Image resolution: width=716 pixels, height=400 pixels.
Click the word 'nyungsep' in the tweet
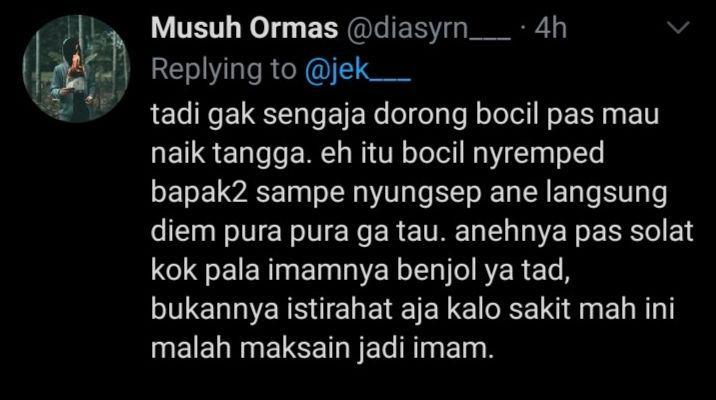[417, 193]
